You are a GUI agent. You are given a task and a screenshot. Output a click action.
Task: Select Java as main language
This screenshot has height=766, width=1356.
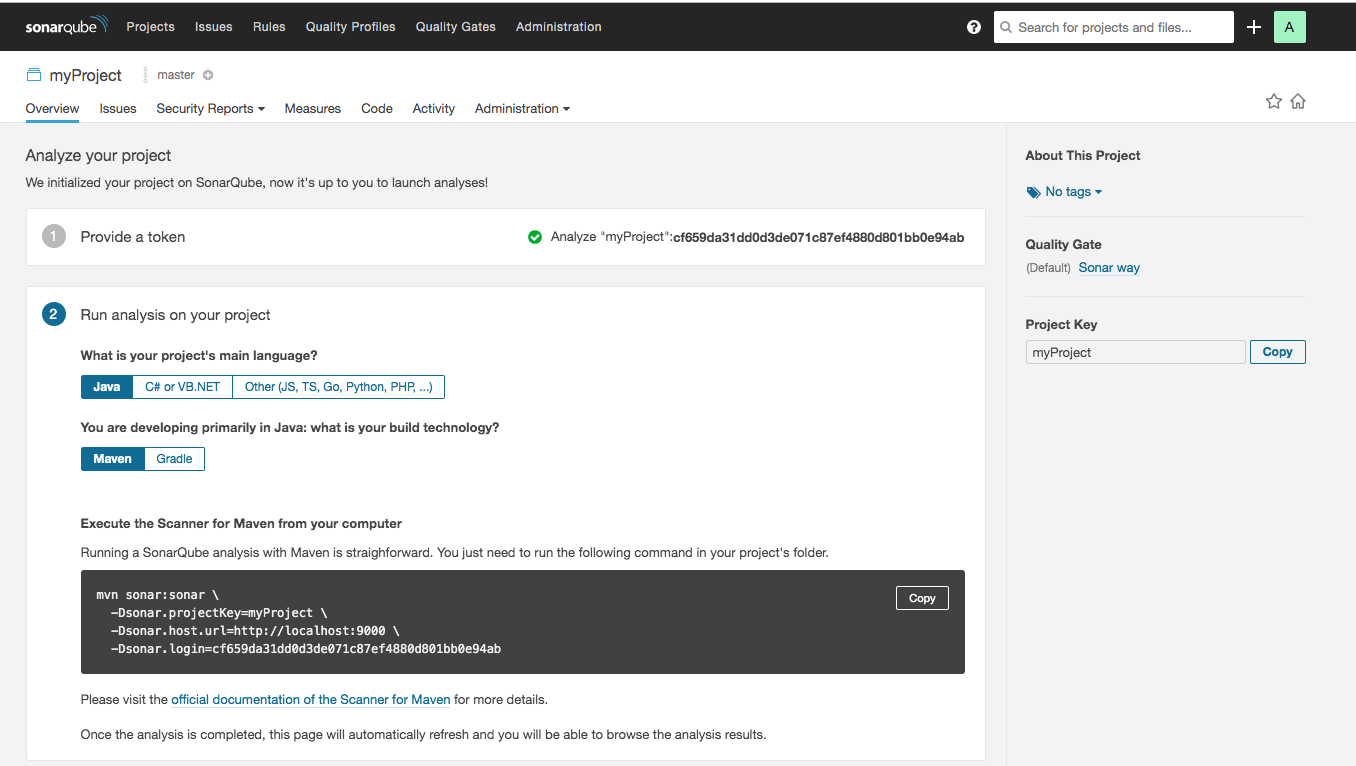pos(106,387)
